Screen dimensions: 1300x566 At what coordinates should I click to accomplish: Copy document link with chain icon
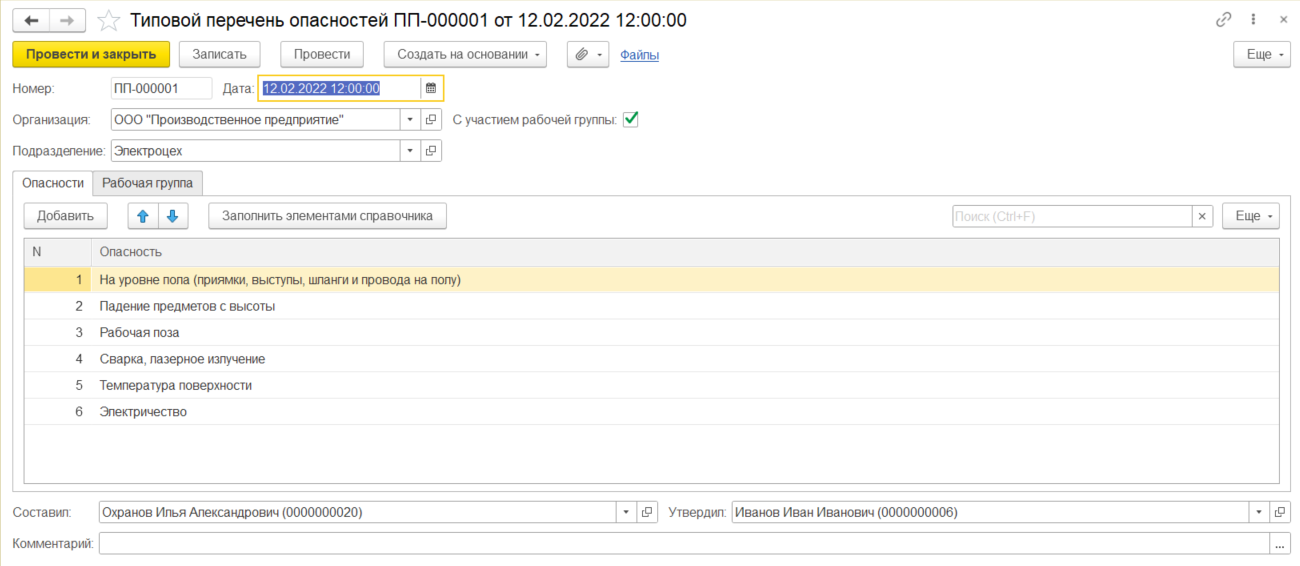[1224, 20]
